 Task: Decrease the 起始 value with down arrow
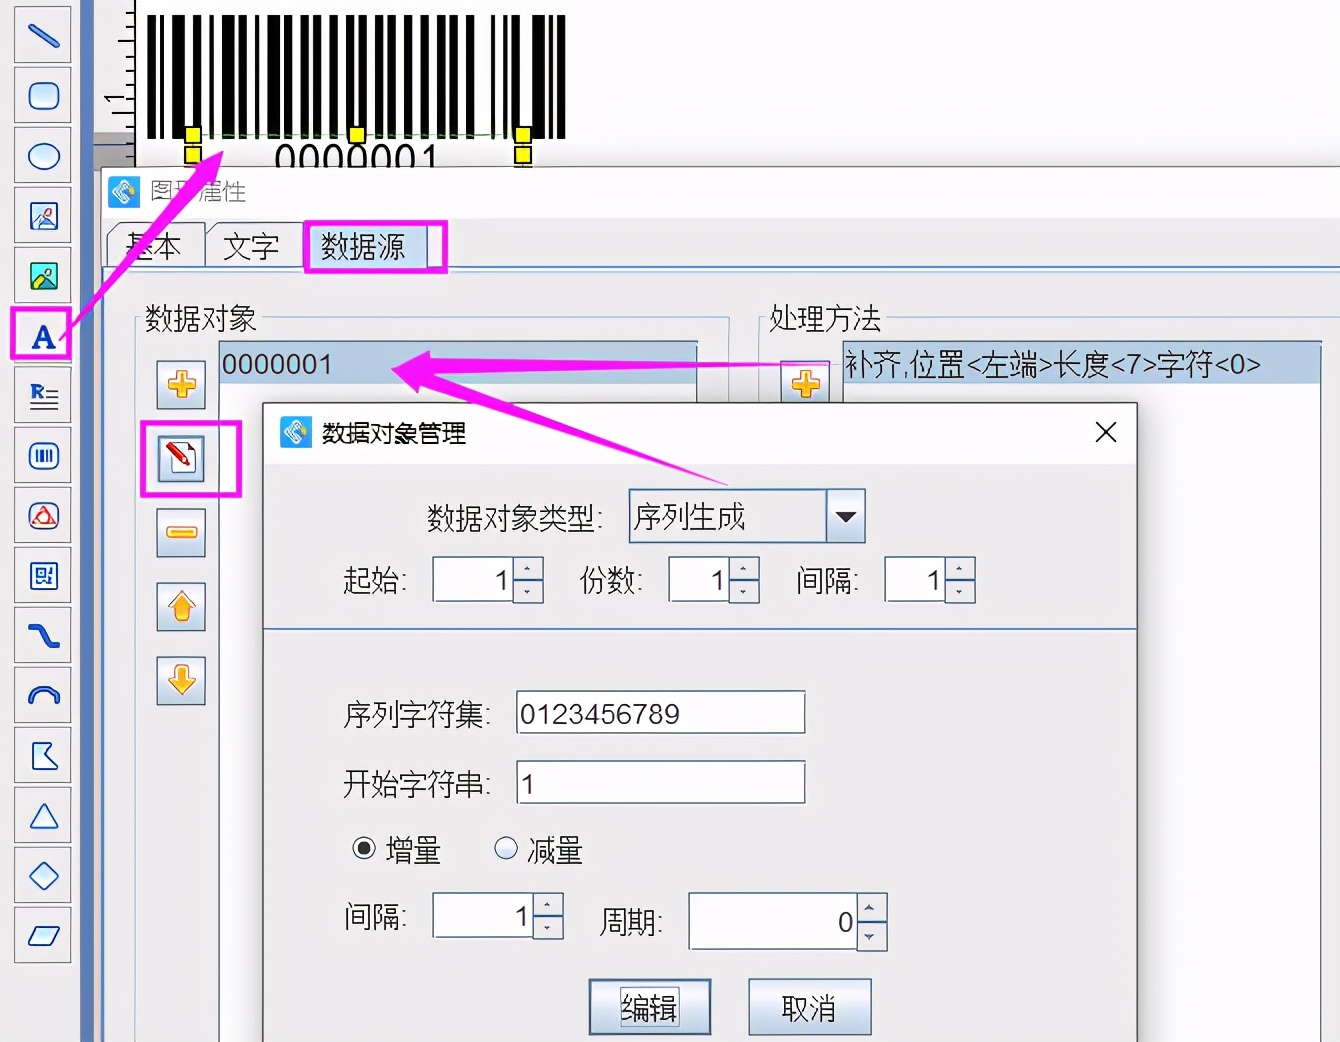(x=528, y=591)
